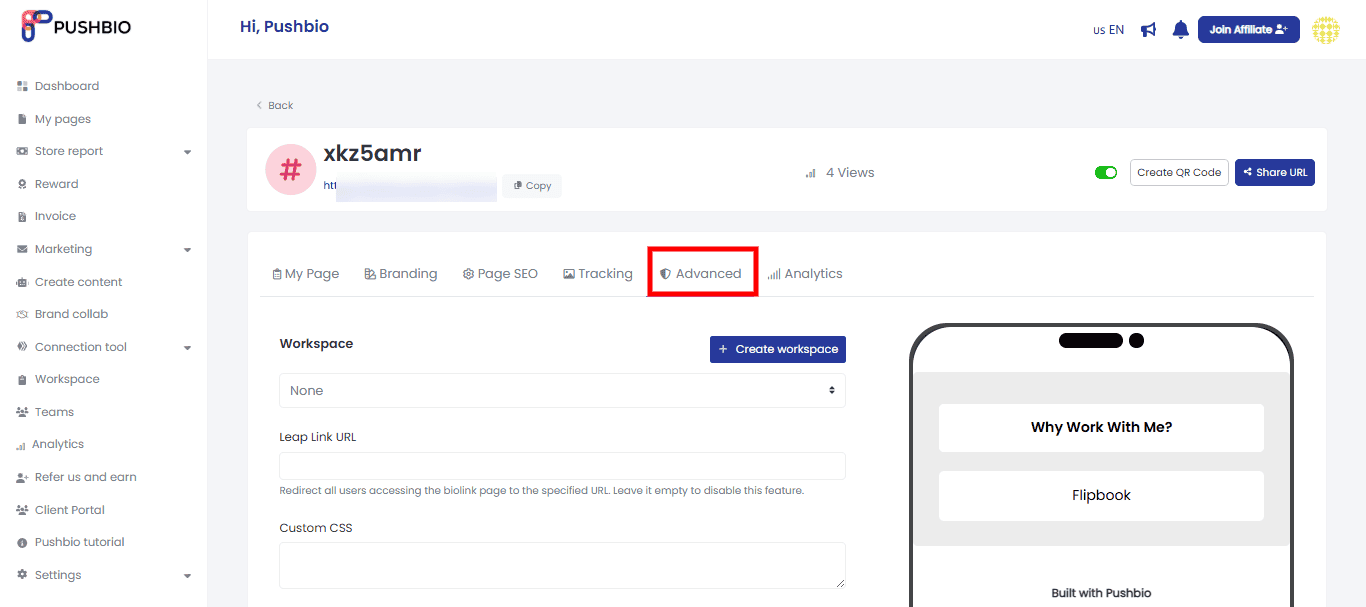Select the Refer us and earn icon
Viewport: 1366px width, 607px height.
22,476
